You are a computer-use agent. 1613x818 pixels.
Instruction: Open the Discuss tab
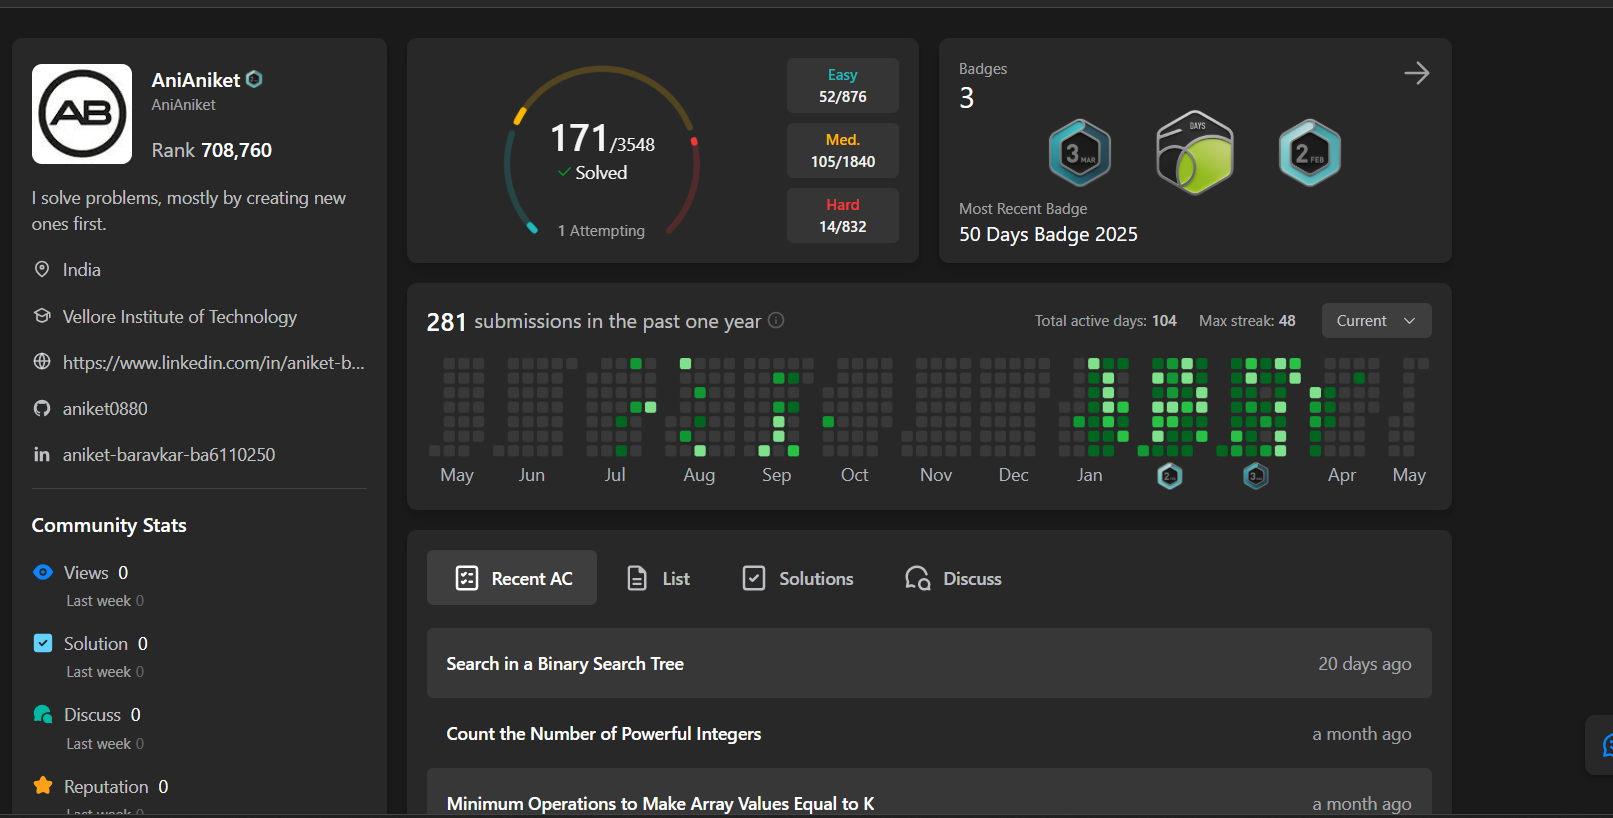click(x=953, y=578)
